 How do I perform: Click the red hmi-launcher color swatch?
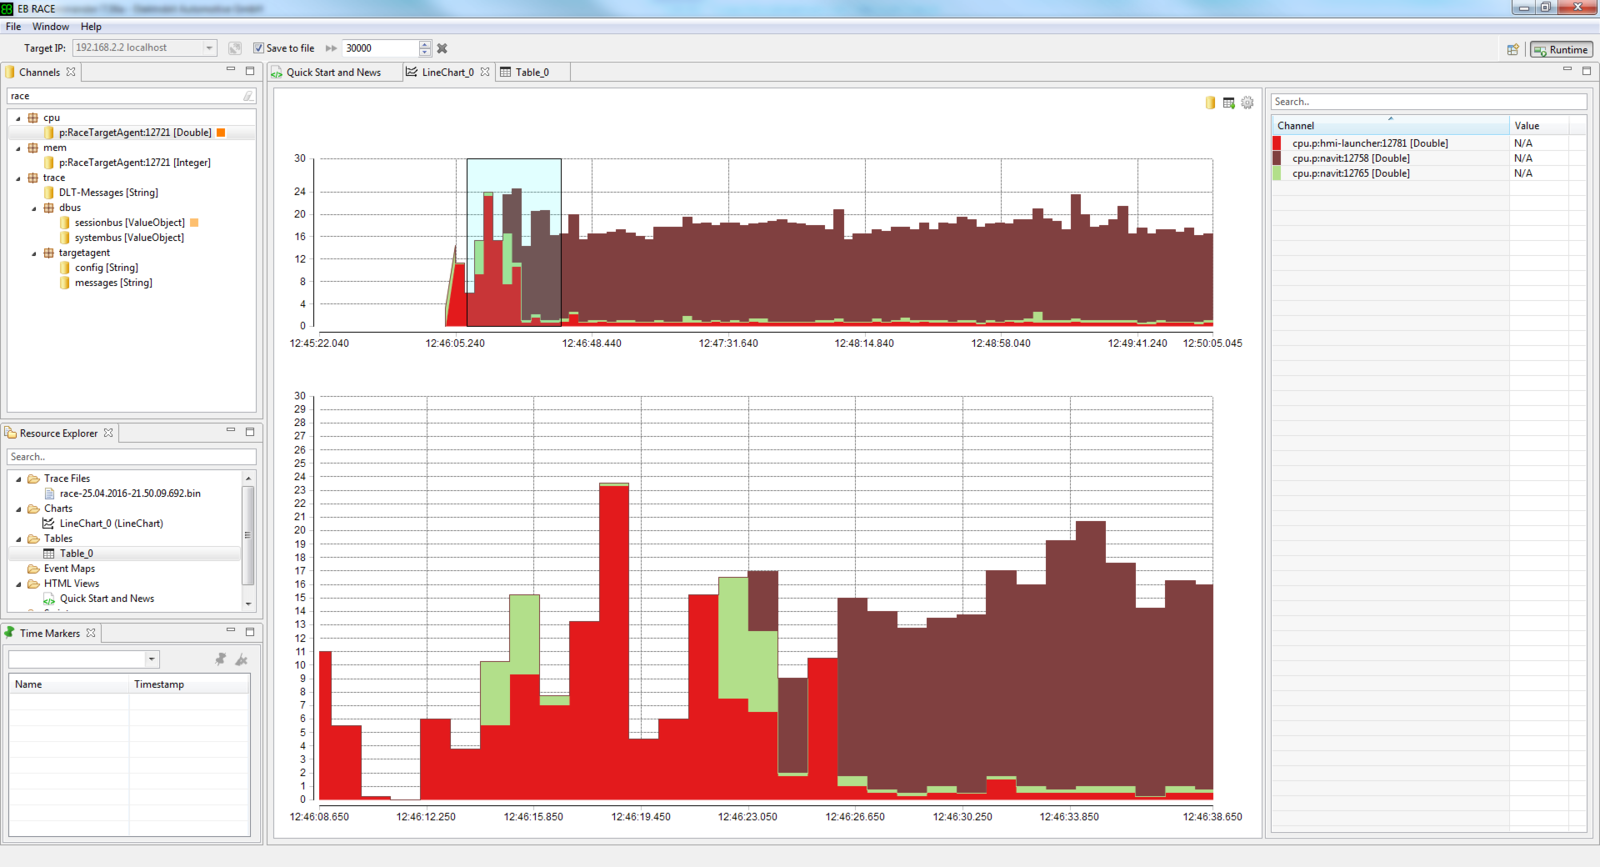click(x=1277, y=143)
